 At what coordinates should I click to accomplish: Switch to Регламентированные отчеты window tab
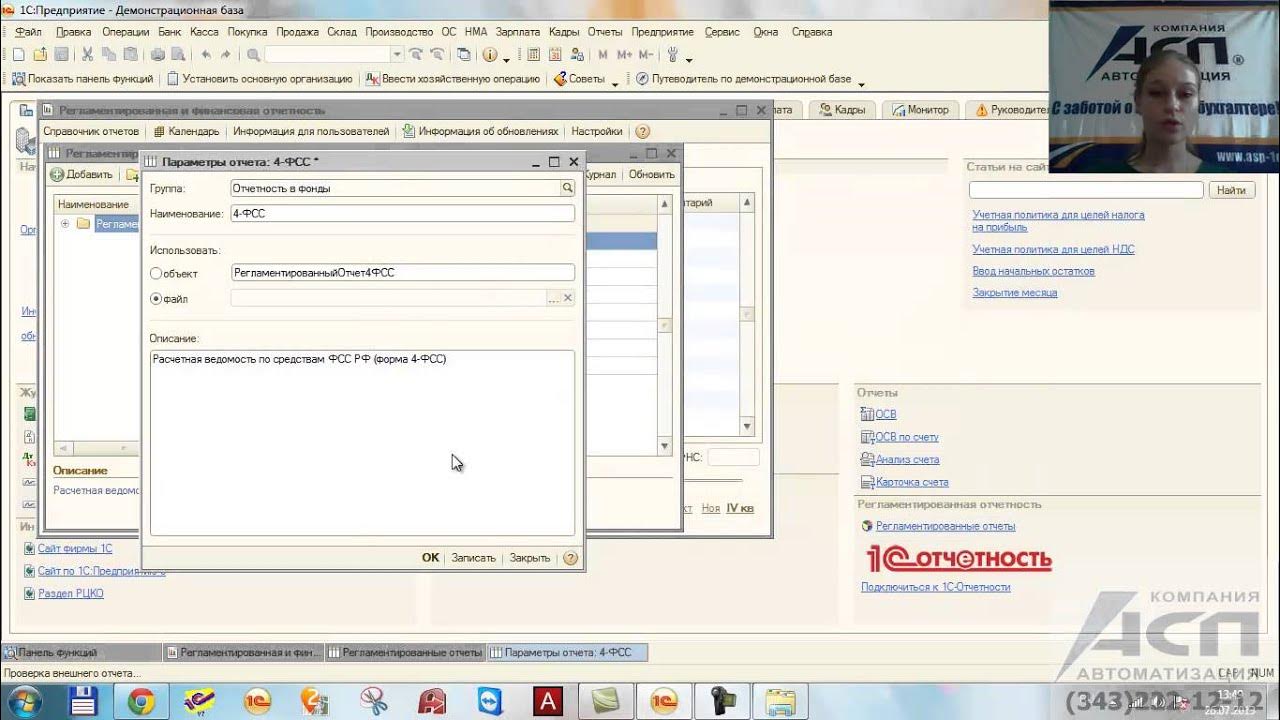(404, 653)
